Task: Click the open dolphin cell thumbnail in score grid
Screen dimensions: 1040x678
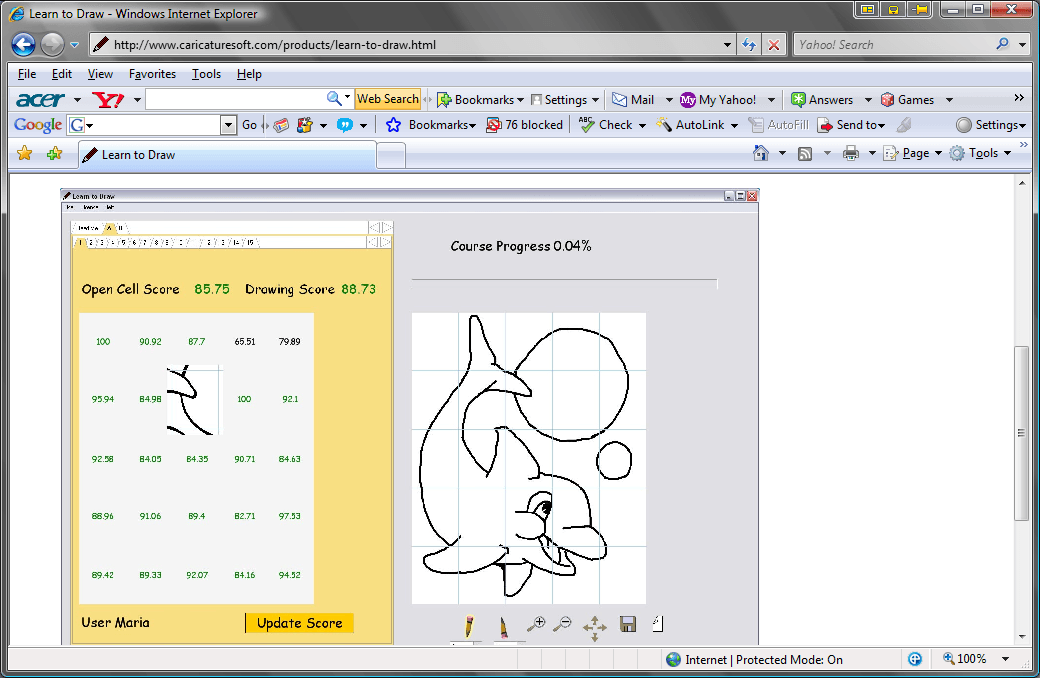Action: tap(194, 400)
